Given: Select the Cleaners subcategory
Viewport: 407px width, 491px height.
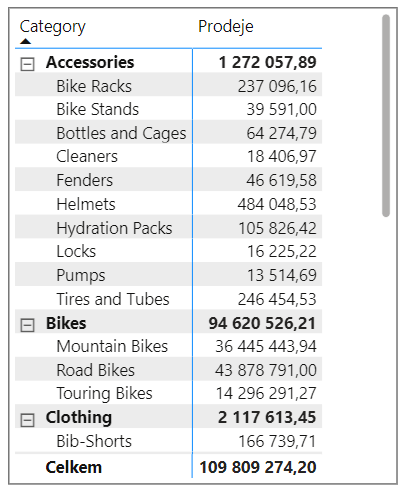Looking at the screenshot, I should 87,156.
